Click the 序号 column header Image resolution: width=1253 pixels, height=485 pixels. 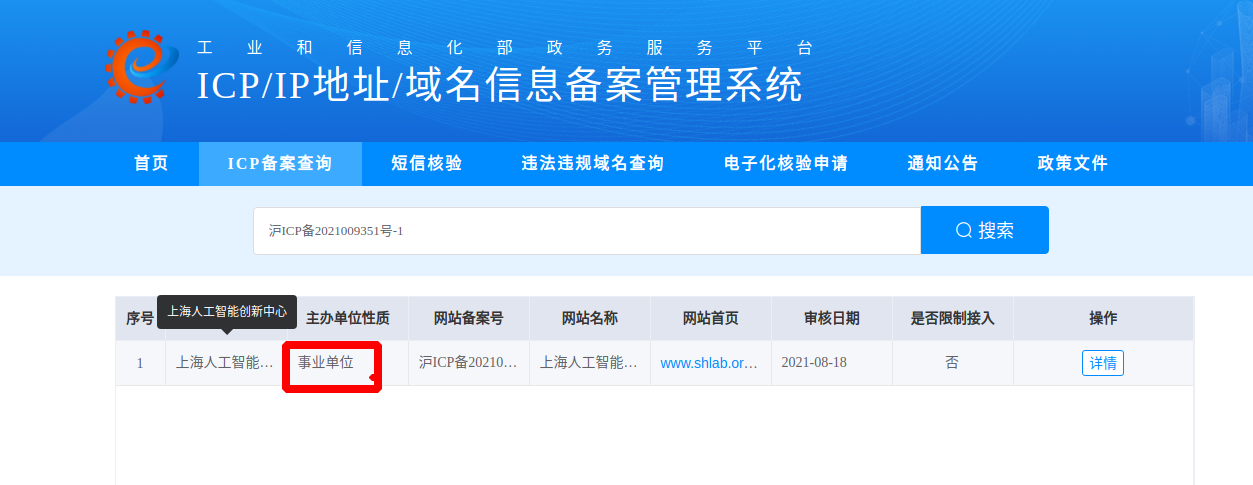(x=140, y=318)
